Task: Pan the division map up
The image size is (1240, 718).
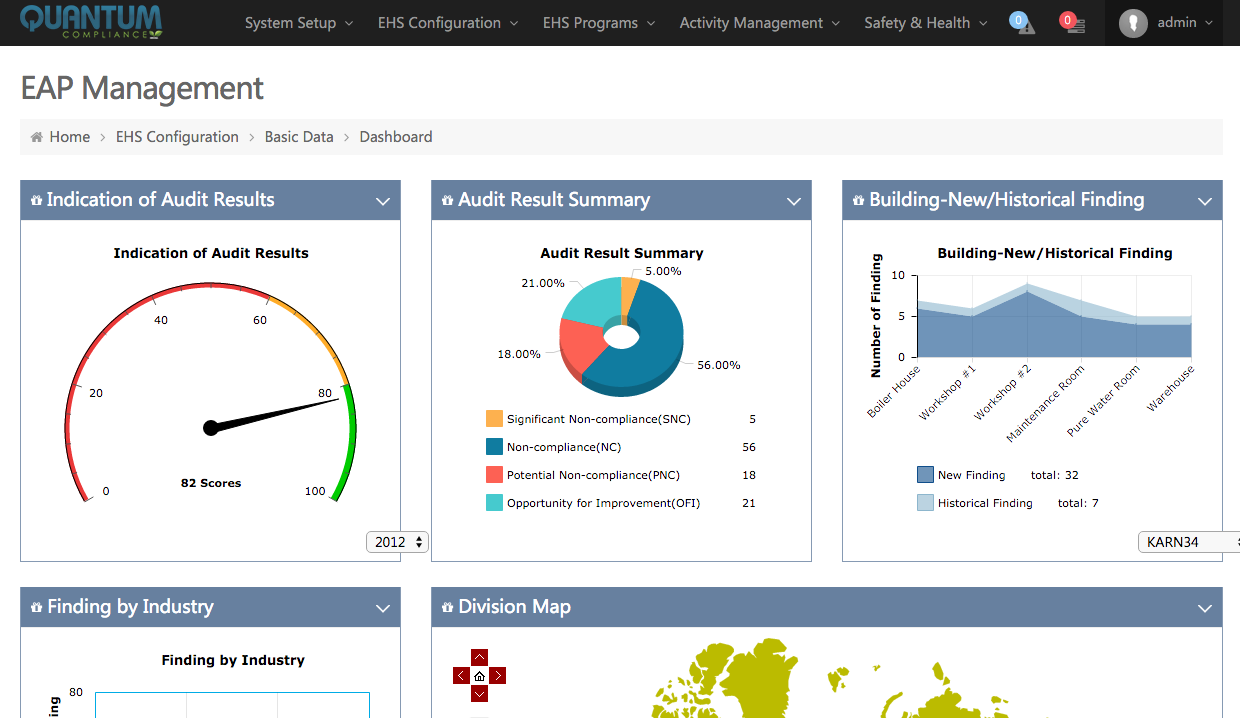Action: pyautogui.click(x=479, y=657)
